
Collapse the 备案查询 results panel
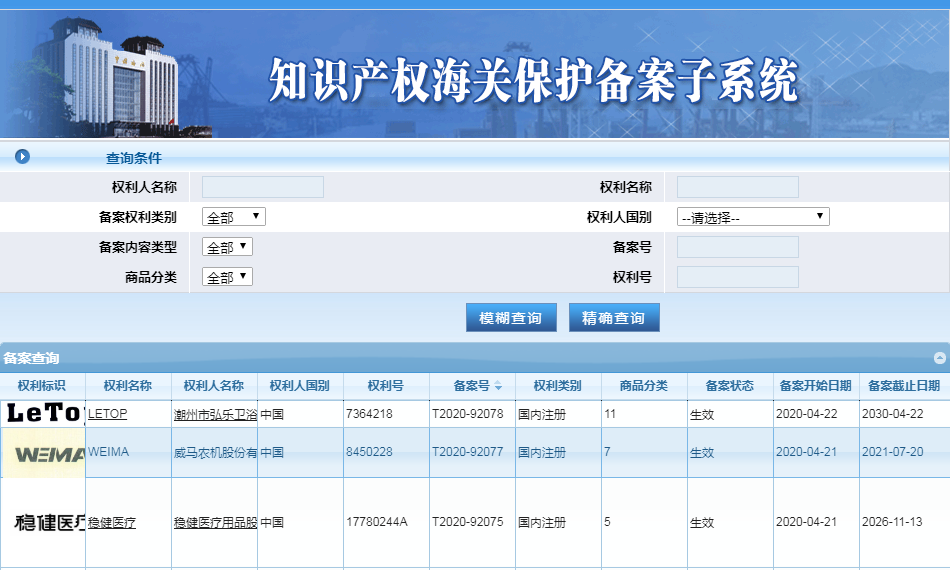pos(939,357)
